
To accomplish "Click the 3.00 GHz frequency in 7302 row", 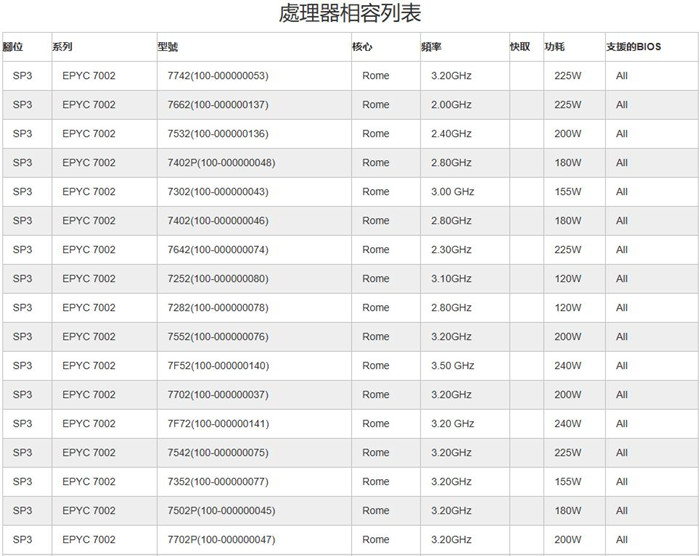I will [453, 192].
